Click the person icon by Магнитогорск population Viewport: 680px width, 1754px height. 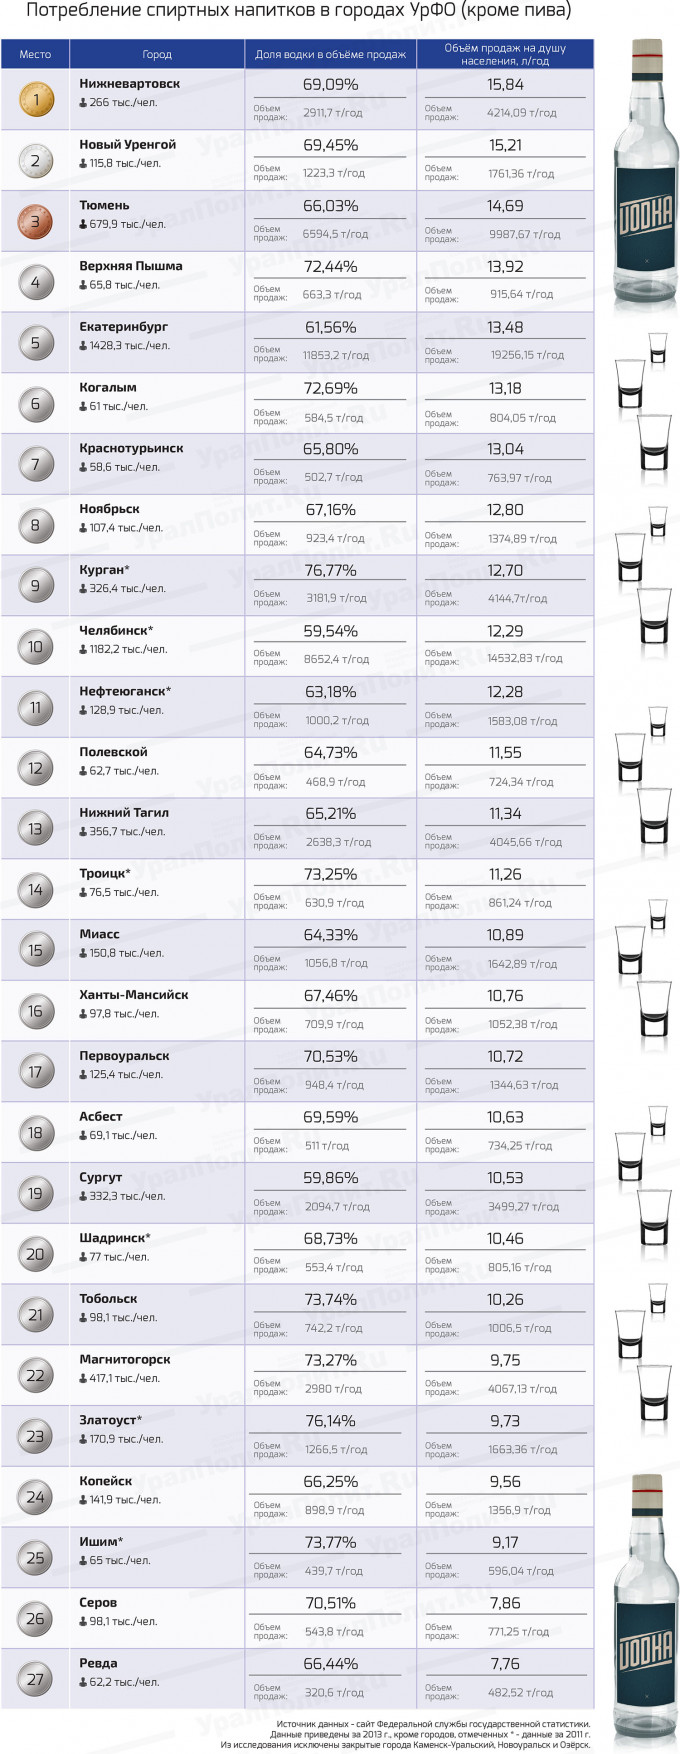[x=83, y=1379]
